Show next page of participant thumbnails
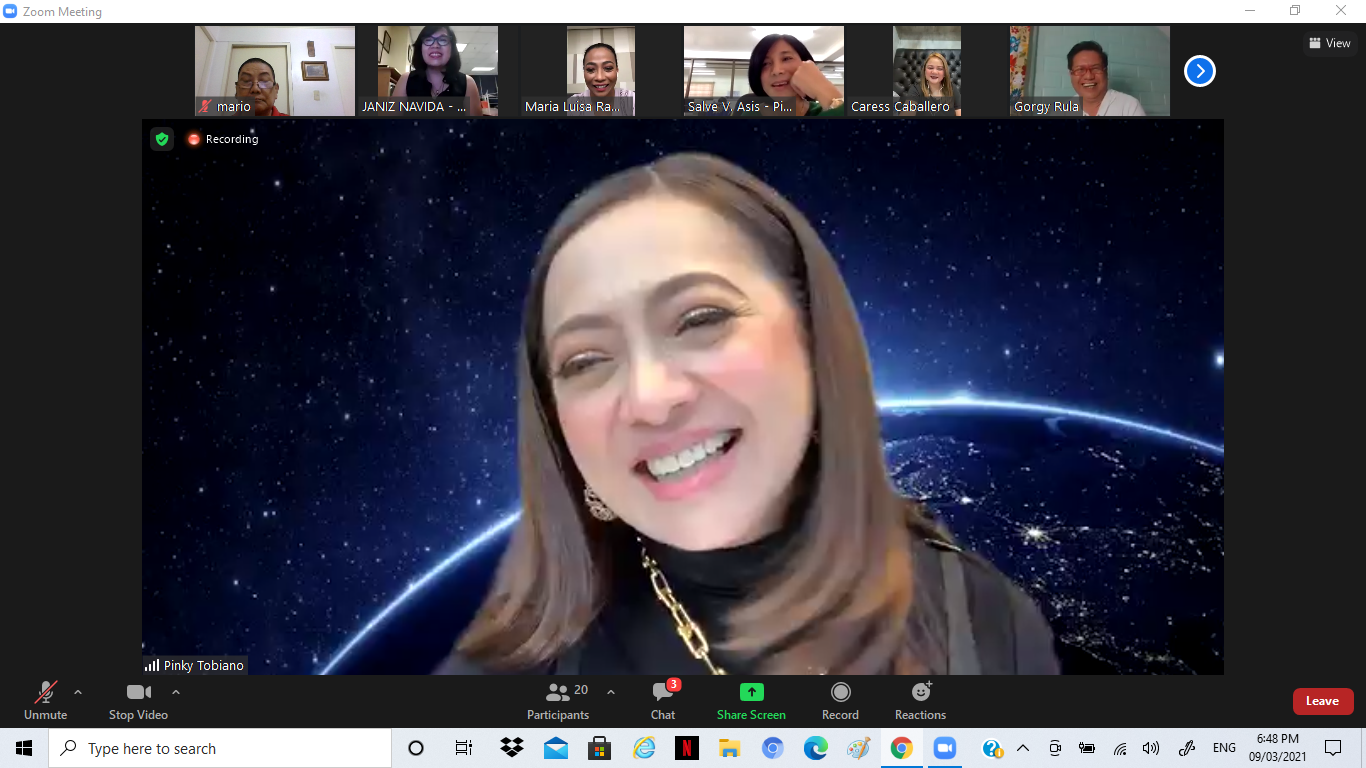Image resolution: width=1366 pixels, height=768 pixels. [x=1200, y=71]
